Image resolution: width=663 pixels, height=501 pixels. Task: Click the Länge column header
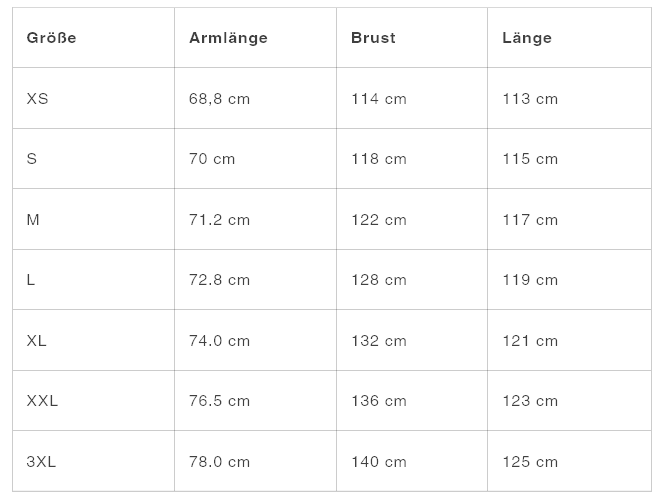[527, 38]
